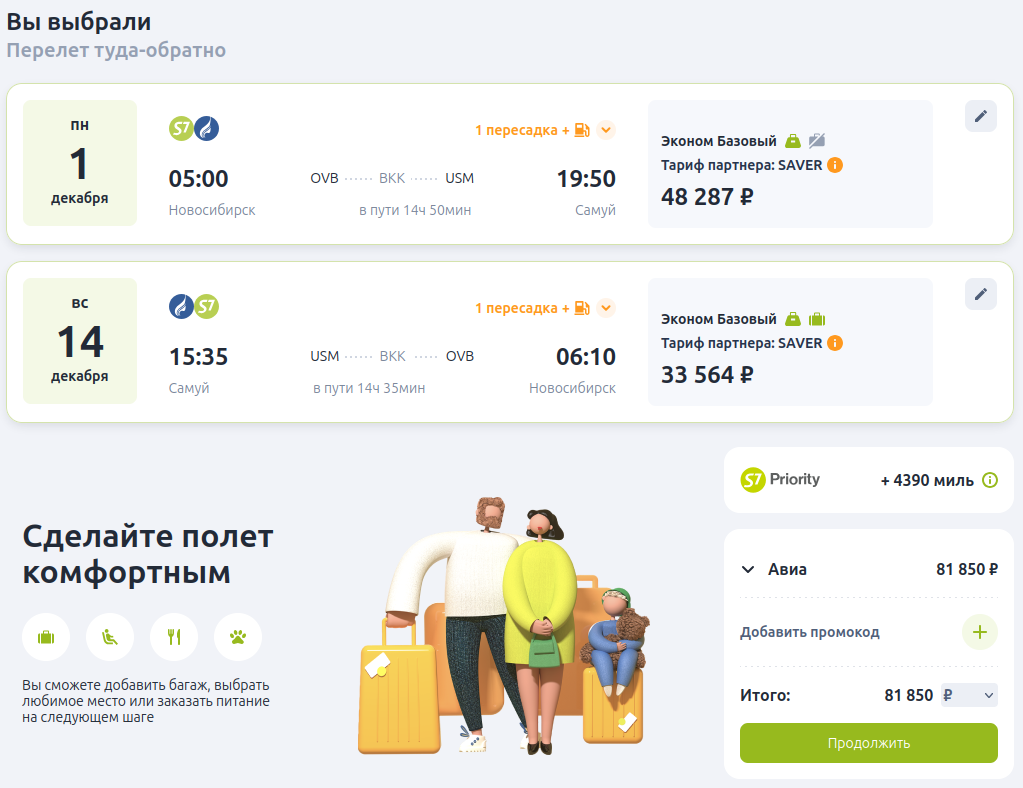Click the outbound 1 пересадка label
The height and width of the screenshot is (788, 1023).
522,130
